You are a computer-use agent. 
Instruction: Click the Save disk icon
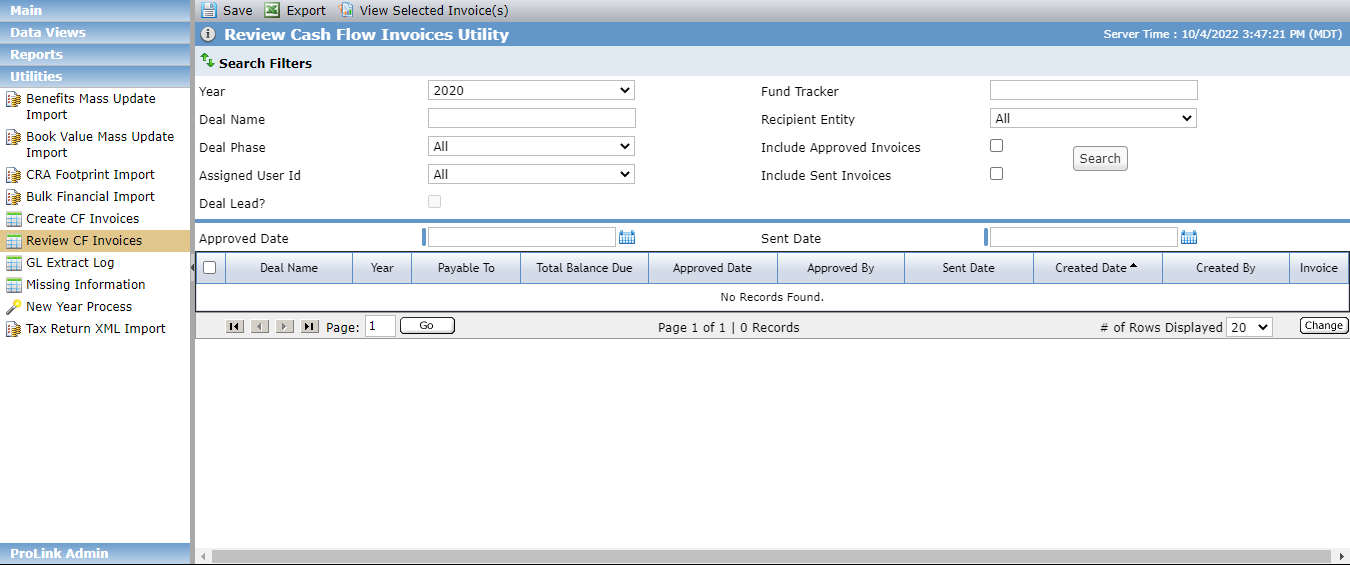(208, 10)
